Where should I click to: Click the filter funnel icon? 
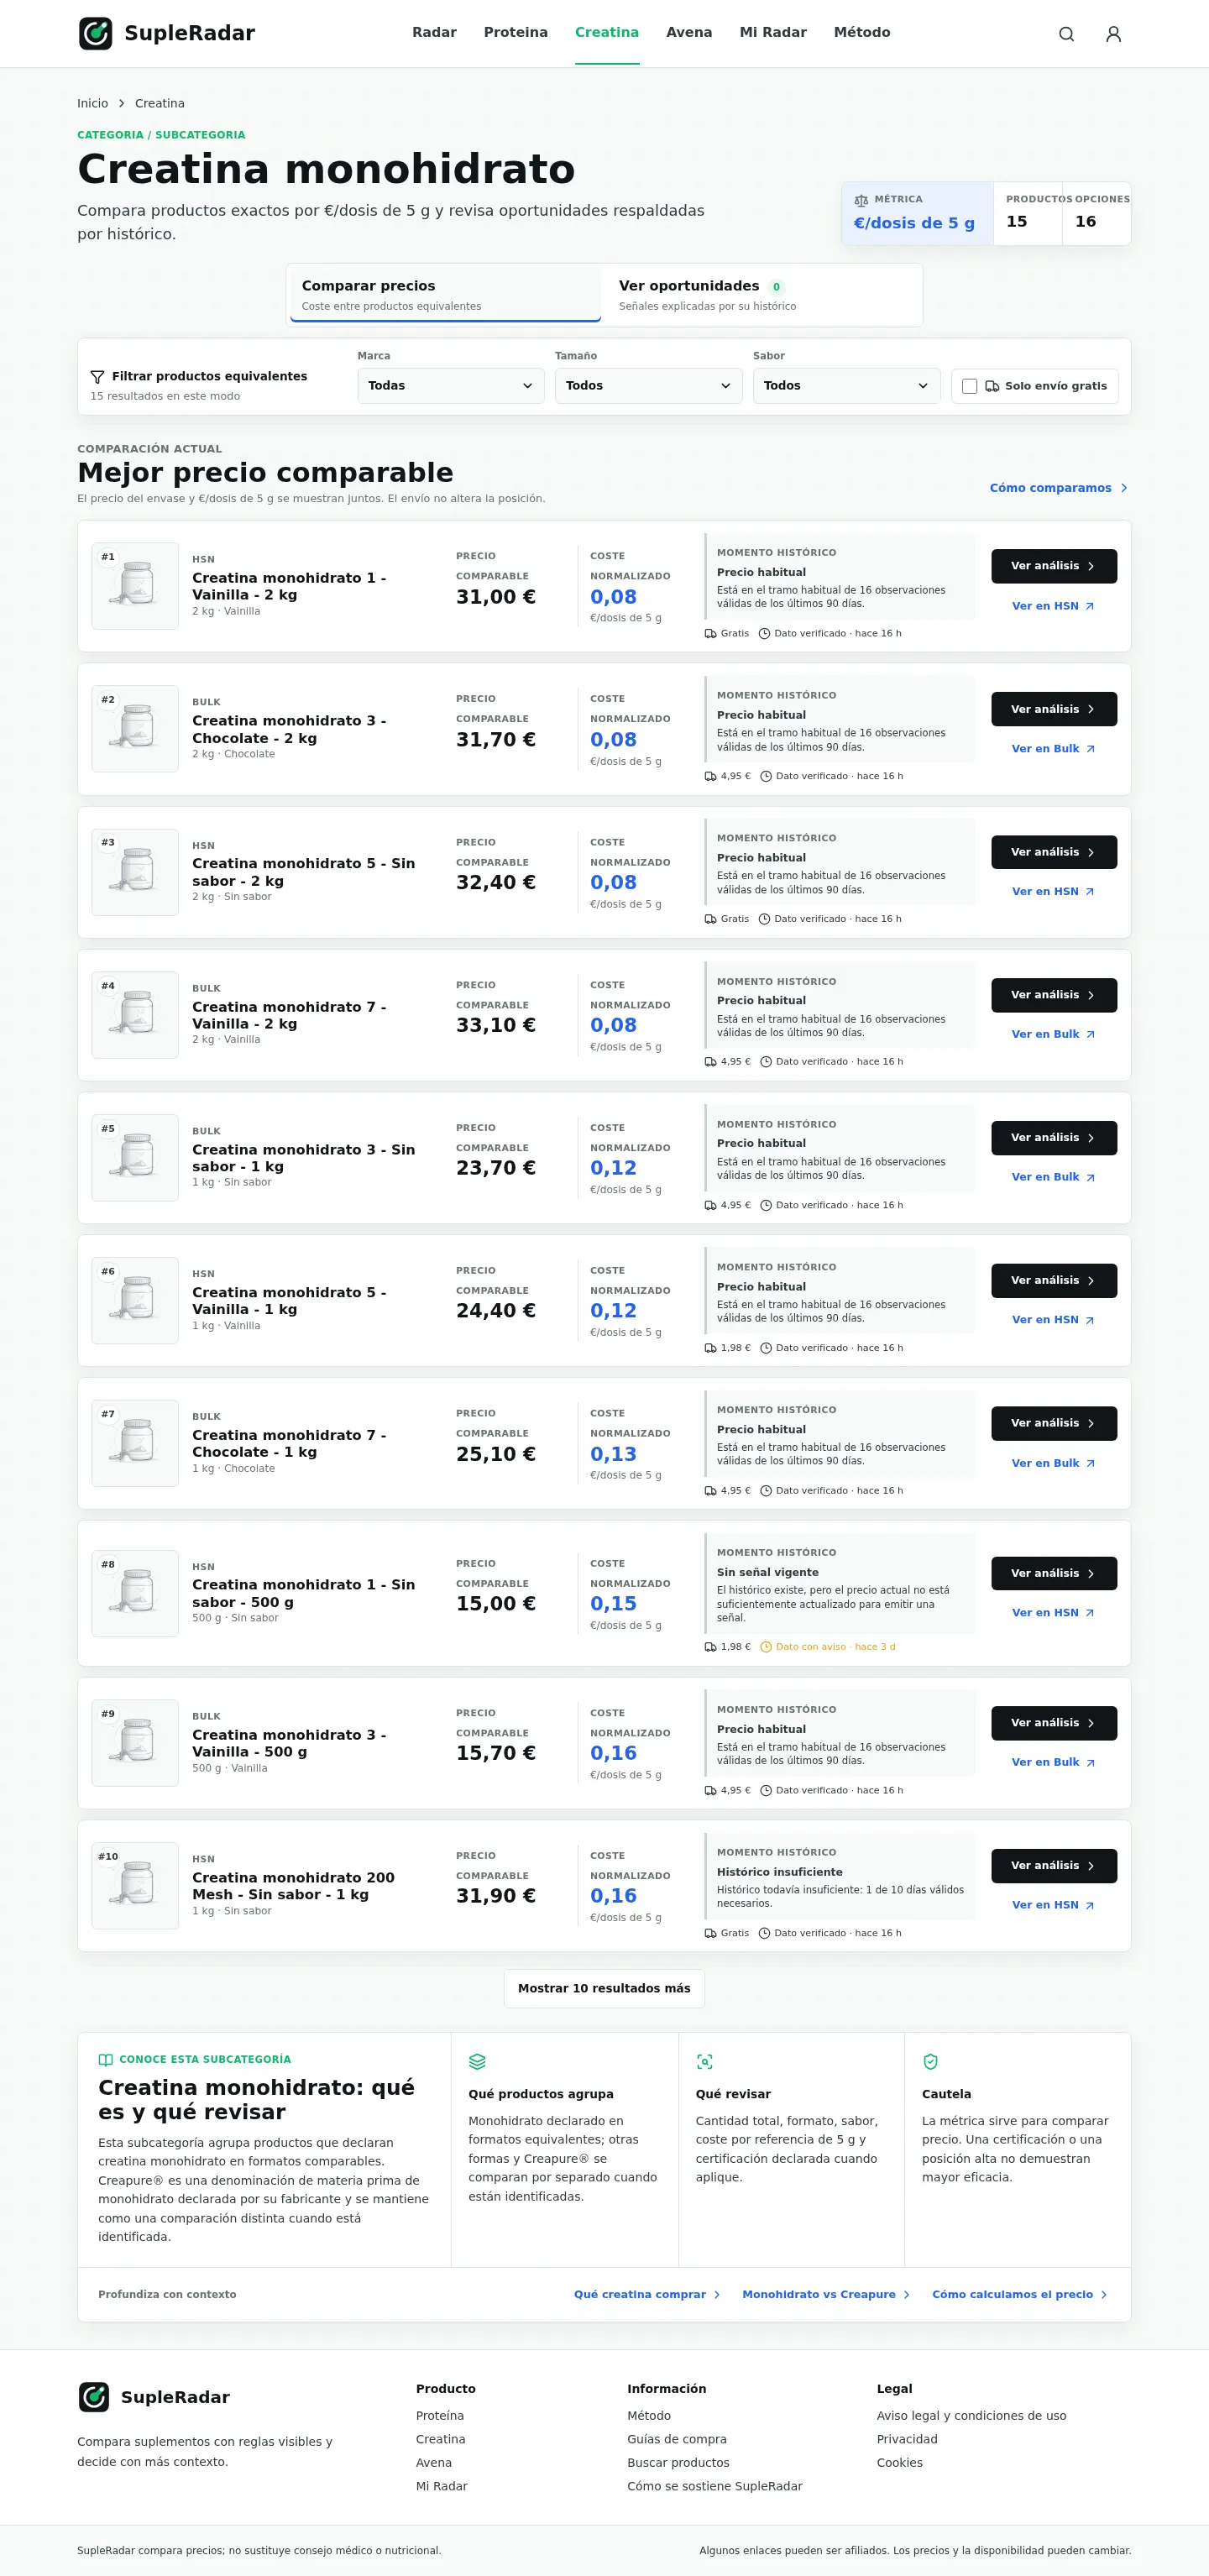tap(97, 377)
